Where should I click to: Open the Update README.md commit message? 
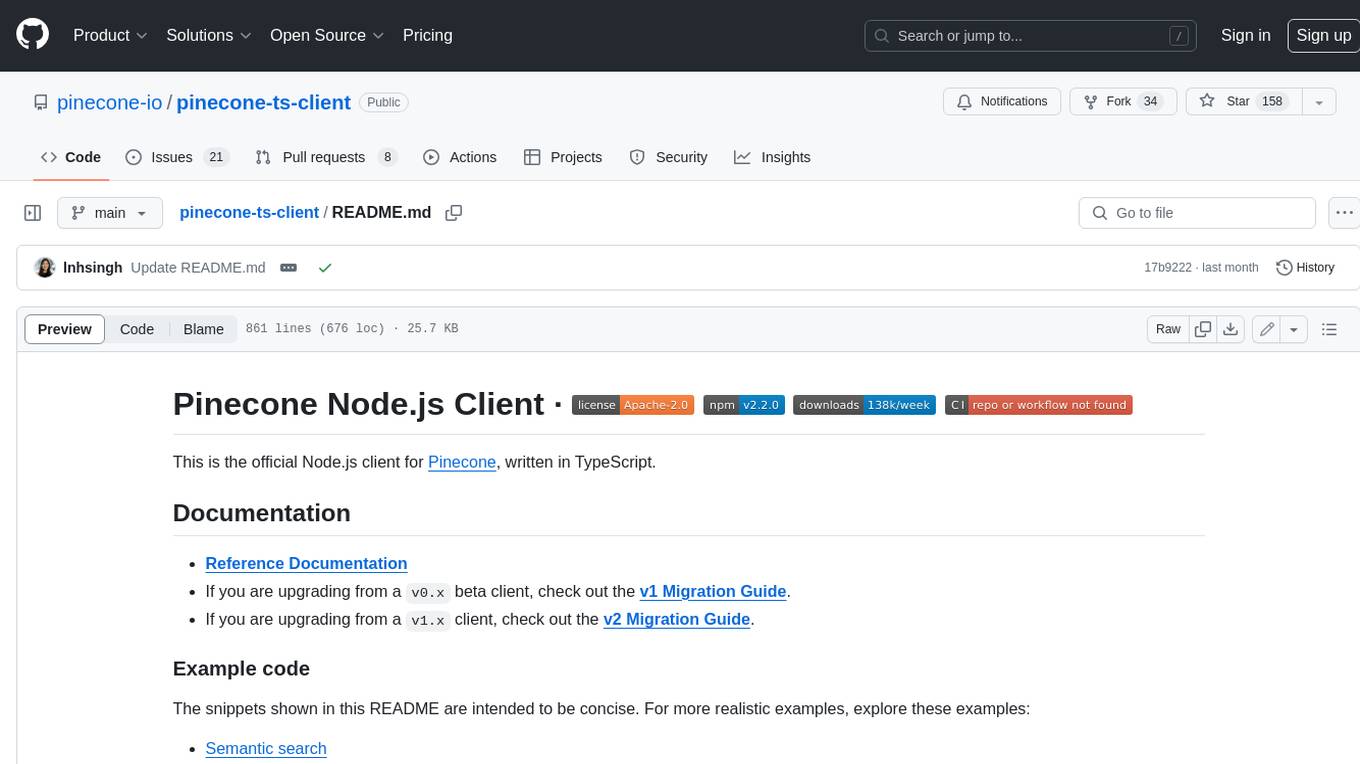coord(198,268)
